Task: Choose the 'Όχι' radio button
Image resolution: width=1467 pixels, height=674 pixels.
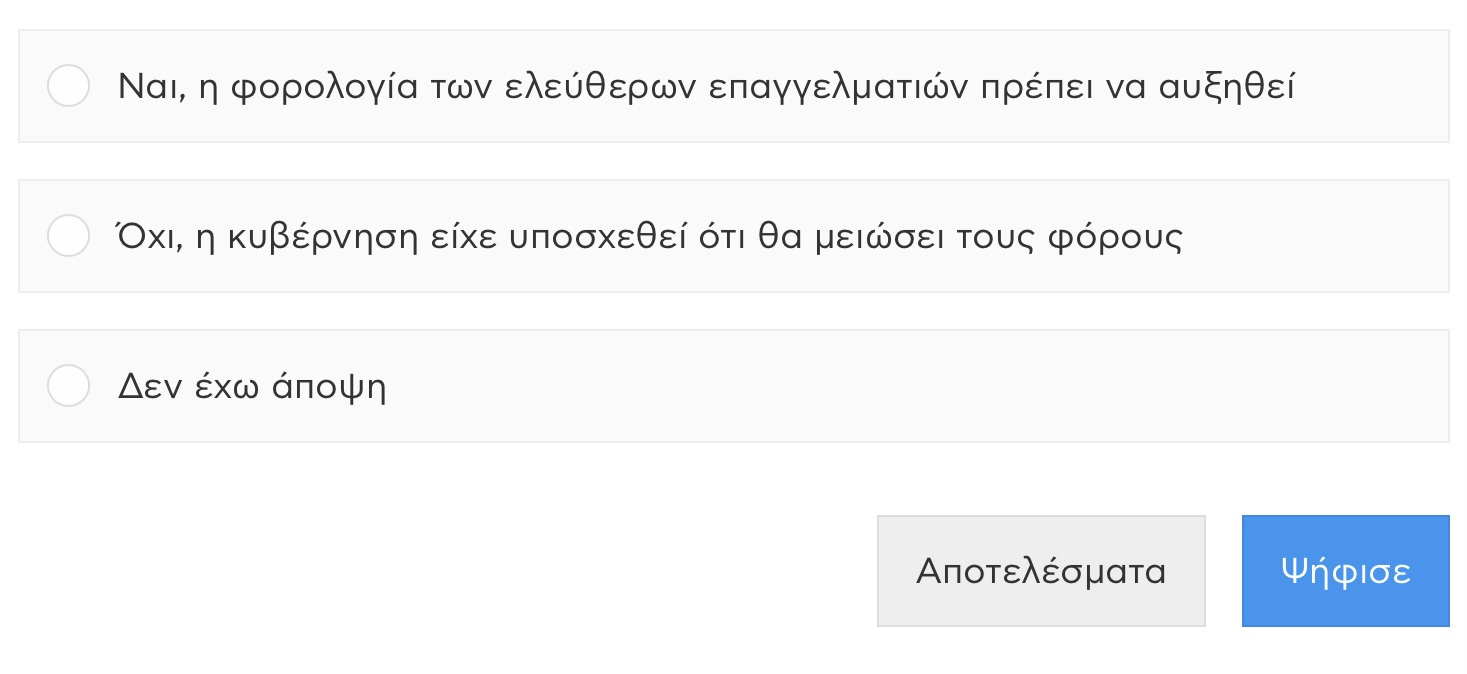Action: pos(69,236)
